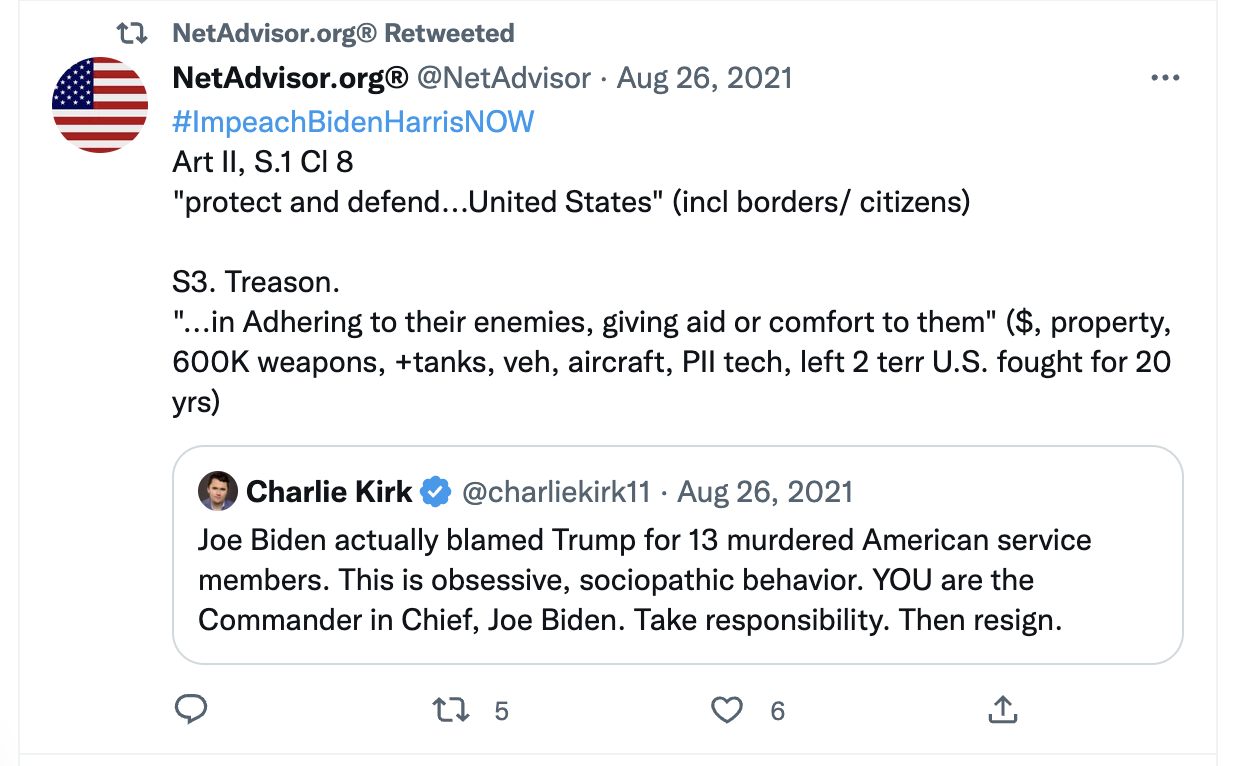This screenshot has height=766, width=1234.
Task: Like the tweet with the heart icon
Action: [x=726, y=710]
